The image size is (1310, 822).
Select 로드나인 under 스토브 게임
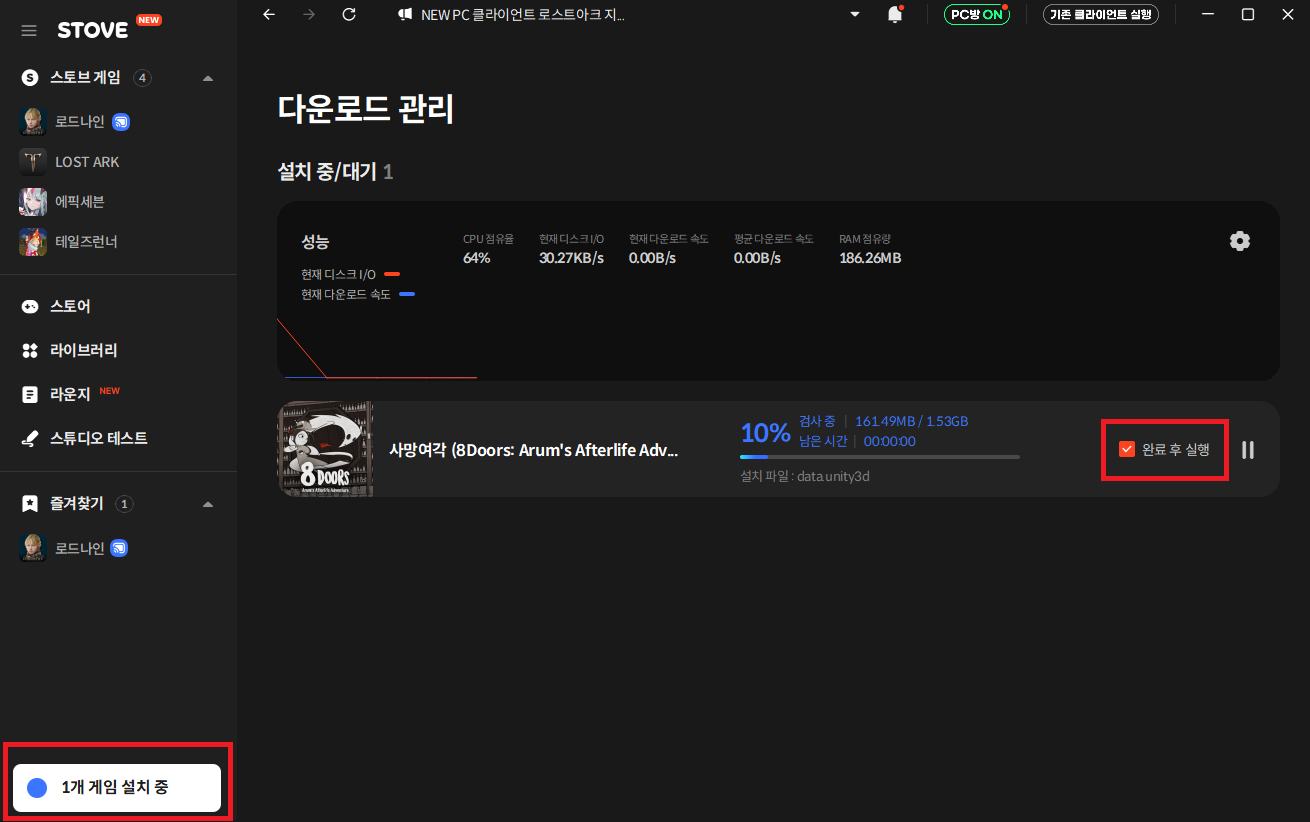pyautogui.click(x=80, y=122)
